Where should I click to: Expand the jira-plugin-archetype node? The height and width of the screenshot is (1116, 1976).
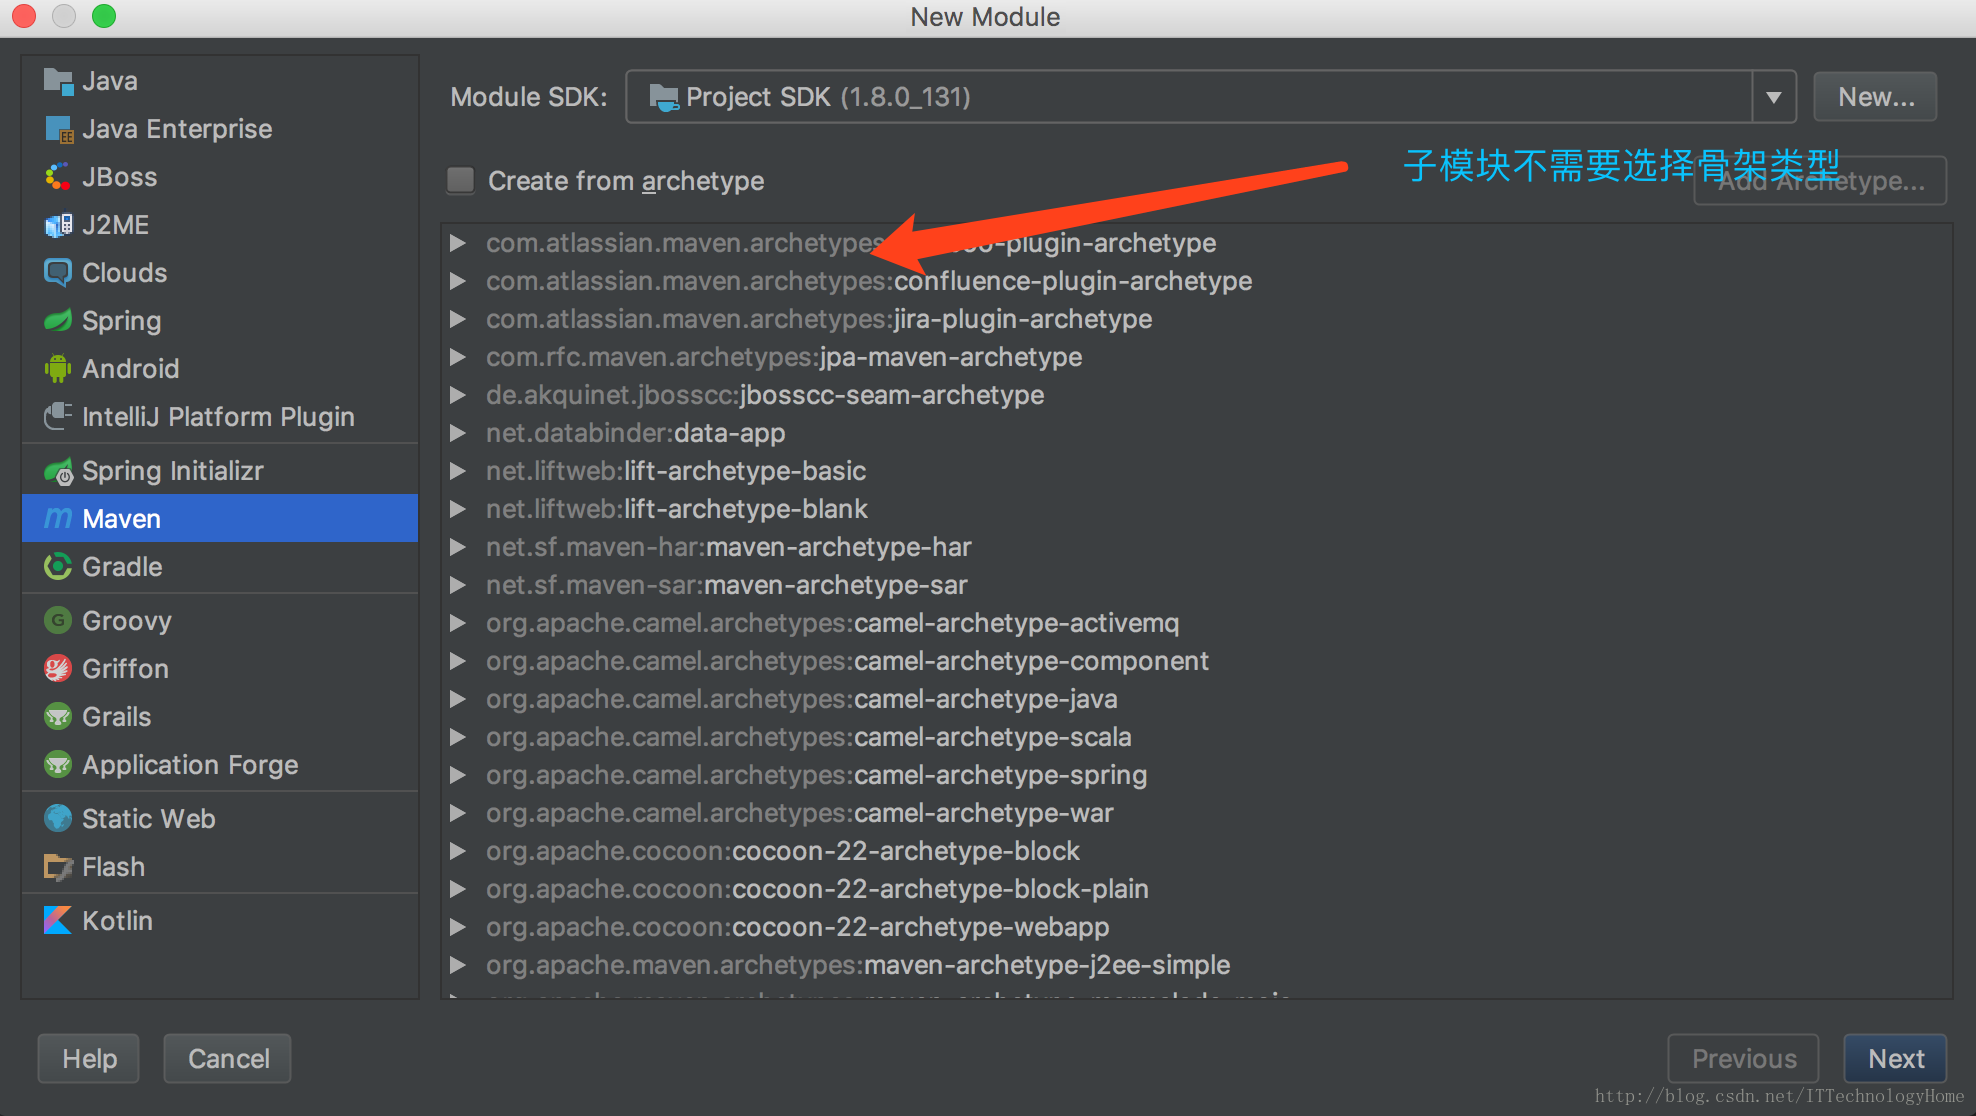coord(458,319)
